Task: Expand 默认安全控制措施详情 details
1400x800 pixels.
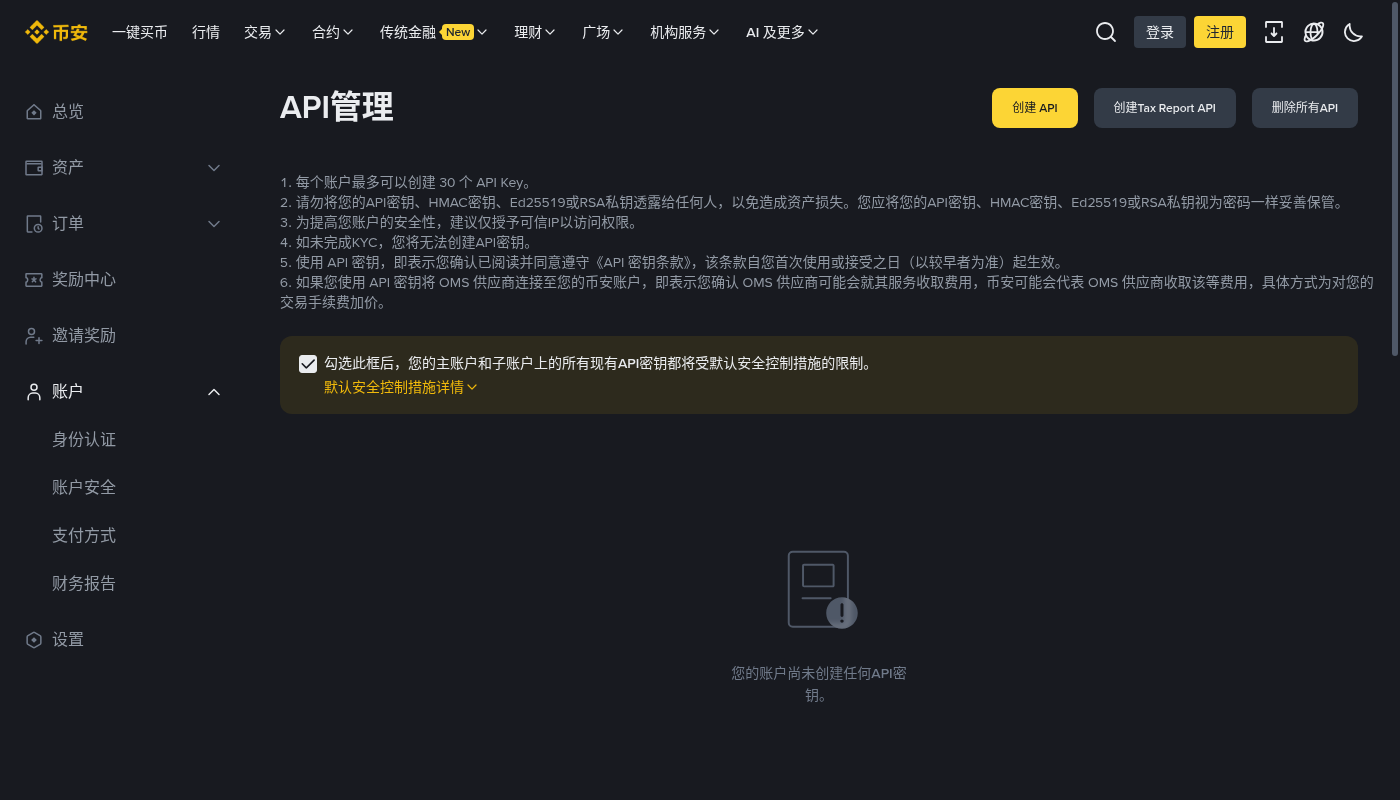Action: 401,387
